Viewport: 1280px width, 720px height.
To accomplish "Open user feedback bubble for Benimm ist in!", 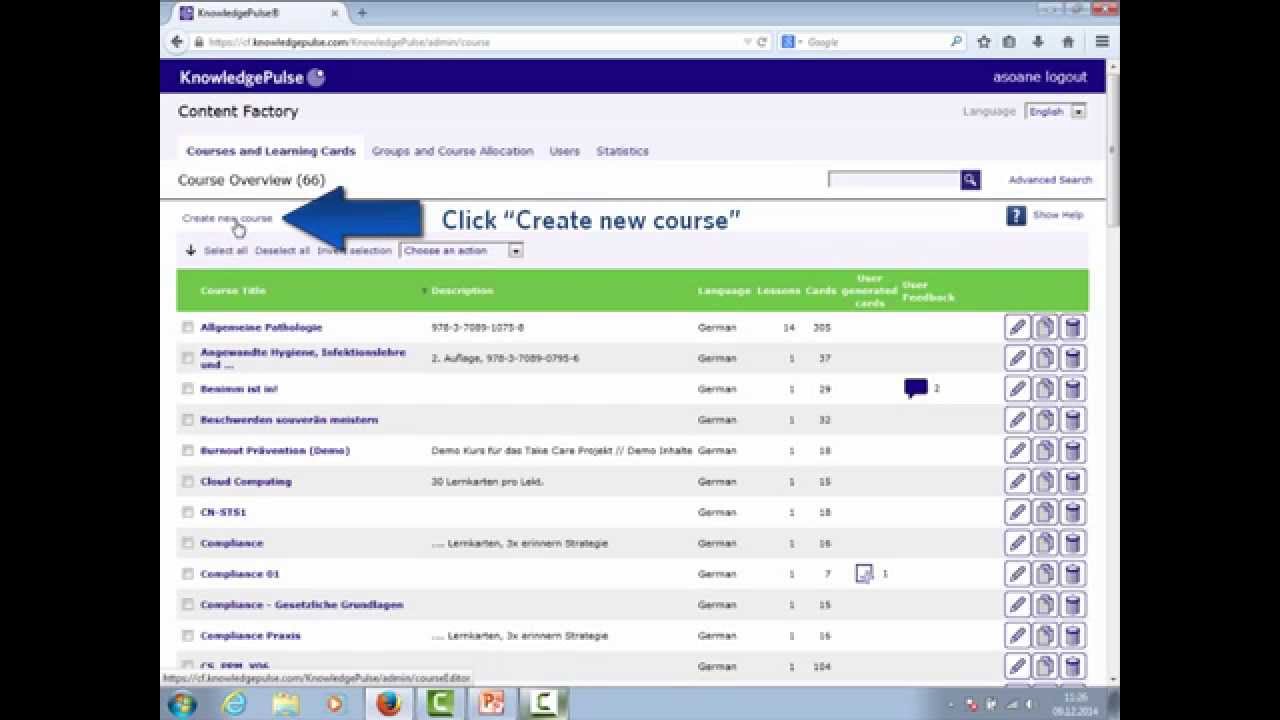I will (x=916, y=388).
